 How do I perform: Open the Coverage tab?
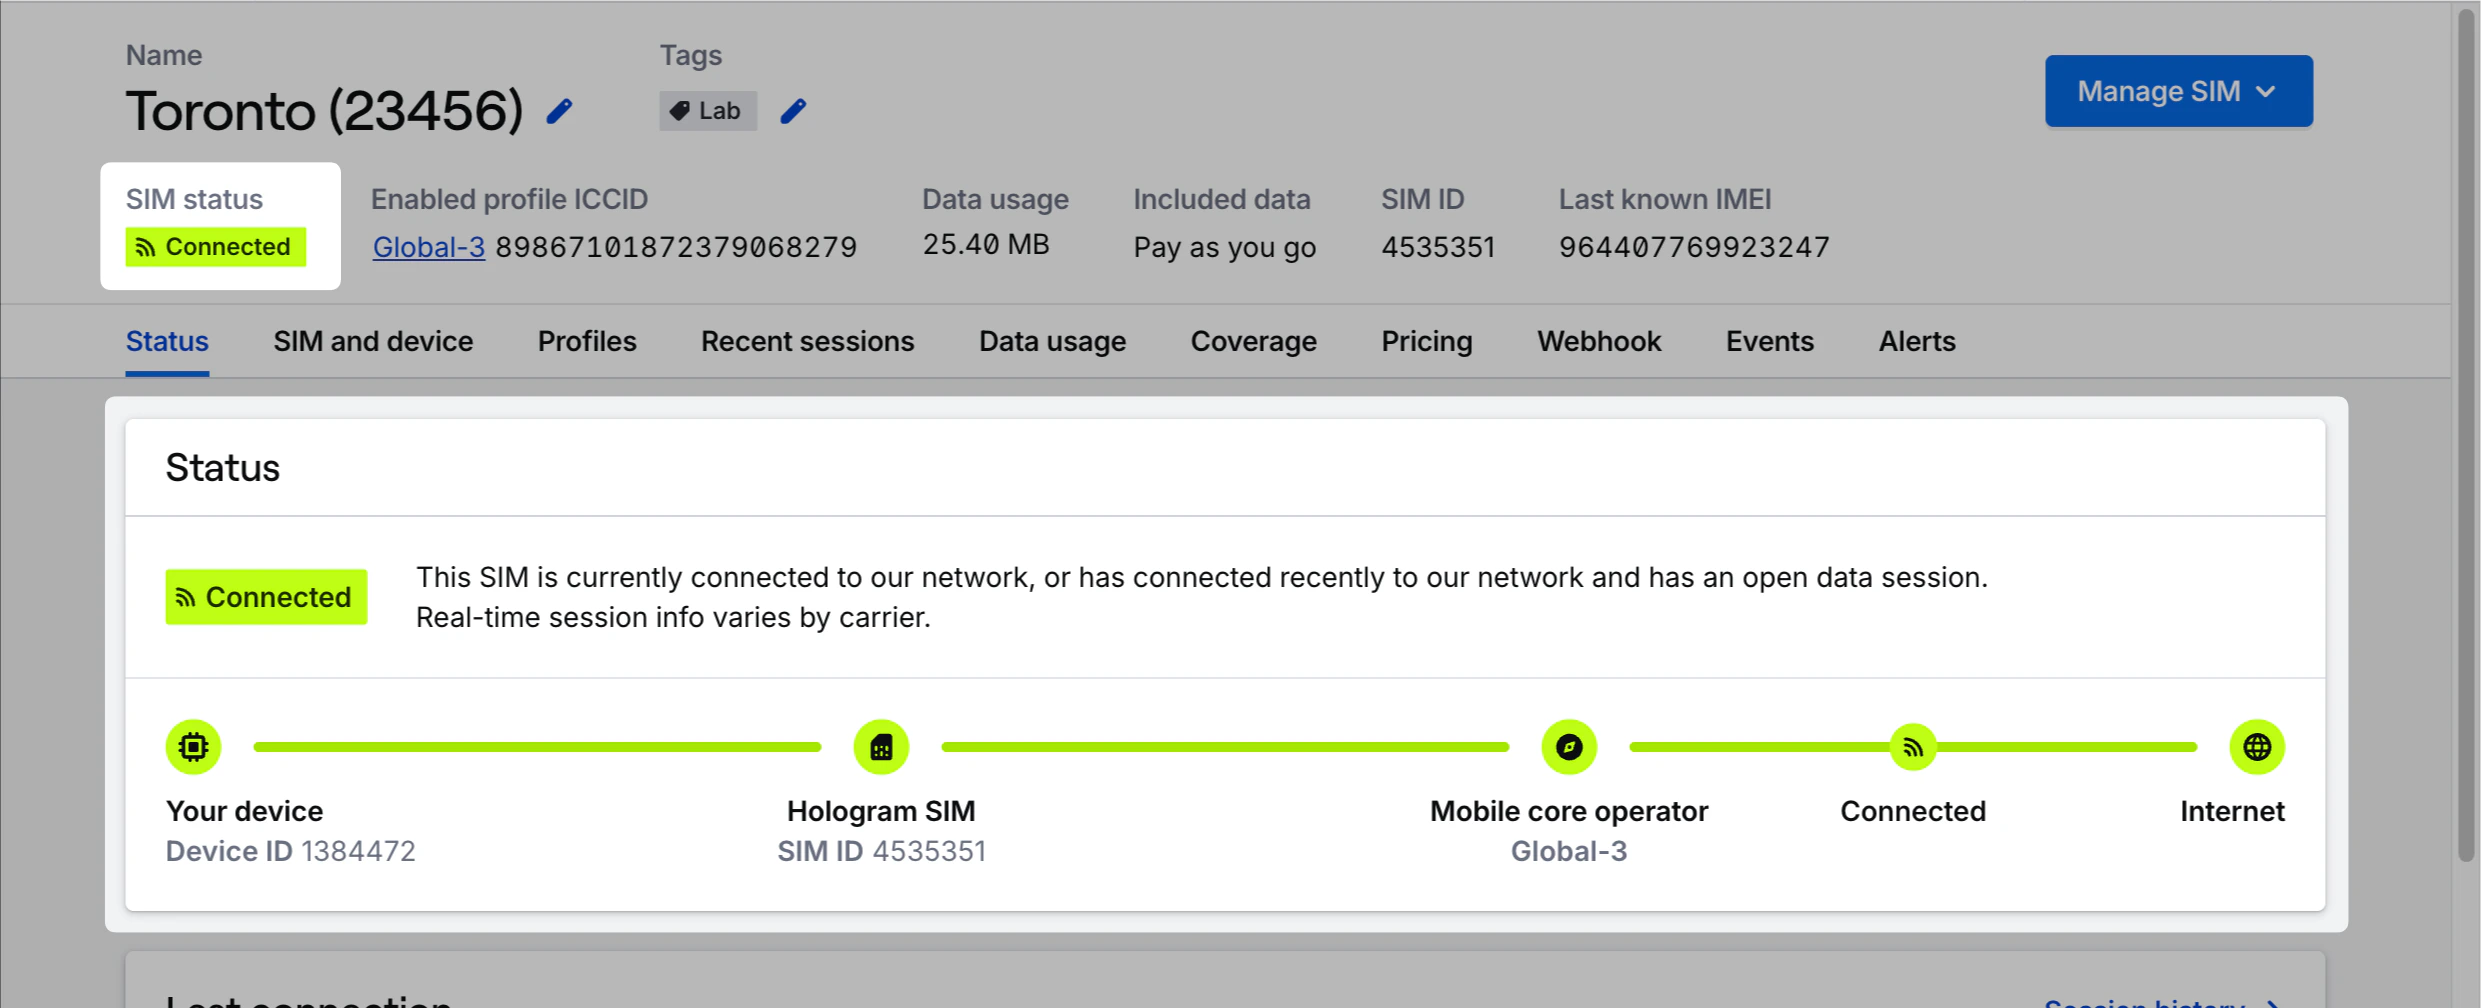pyautogui.click(x=1253, y=341)
